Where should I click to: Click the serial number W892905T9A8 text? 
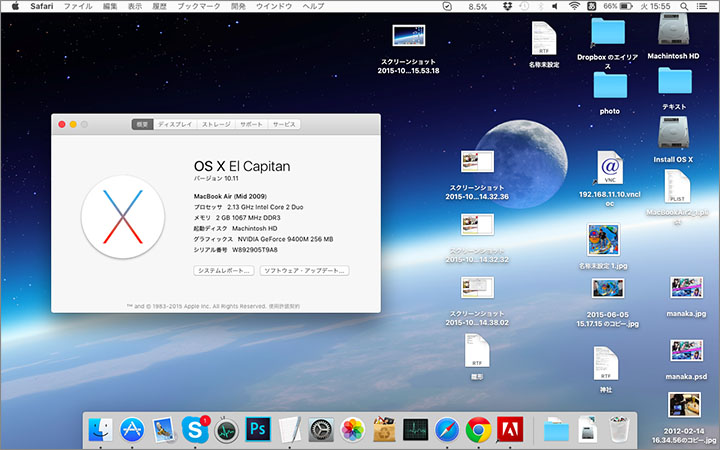tap(254, 250)
